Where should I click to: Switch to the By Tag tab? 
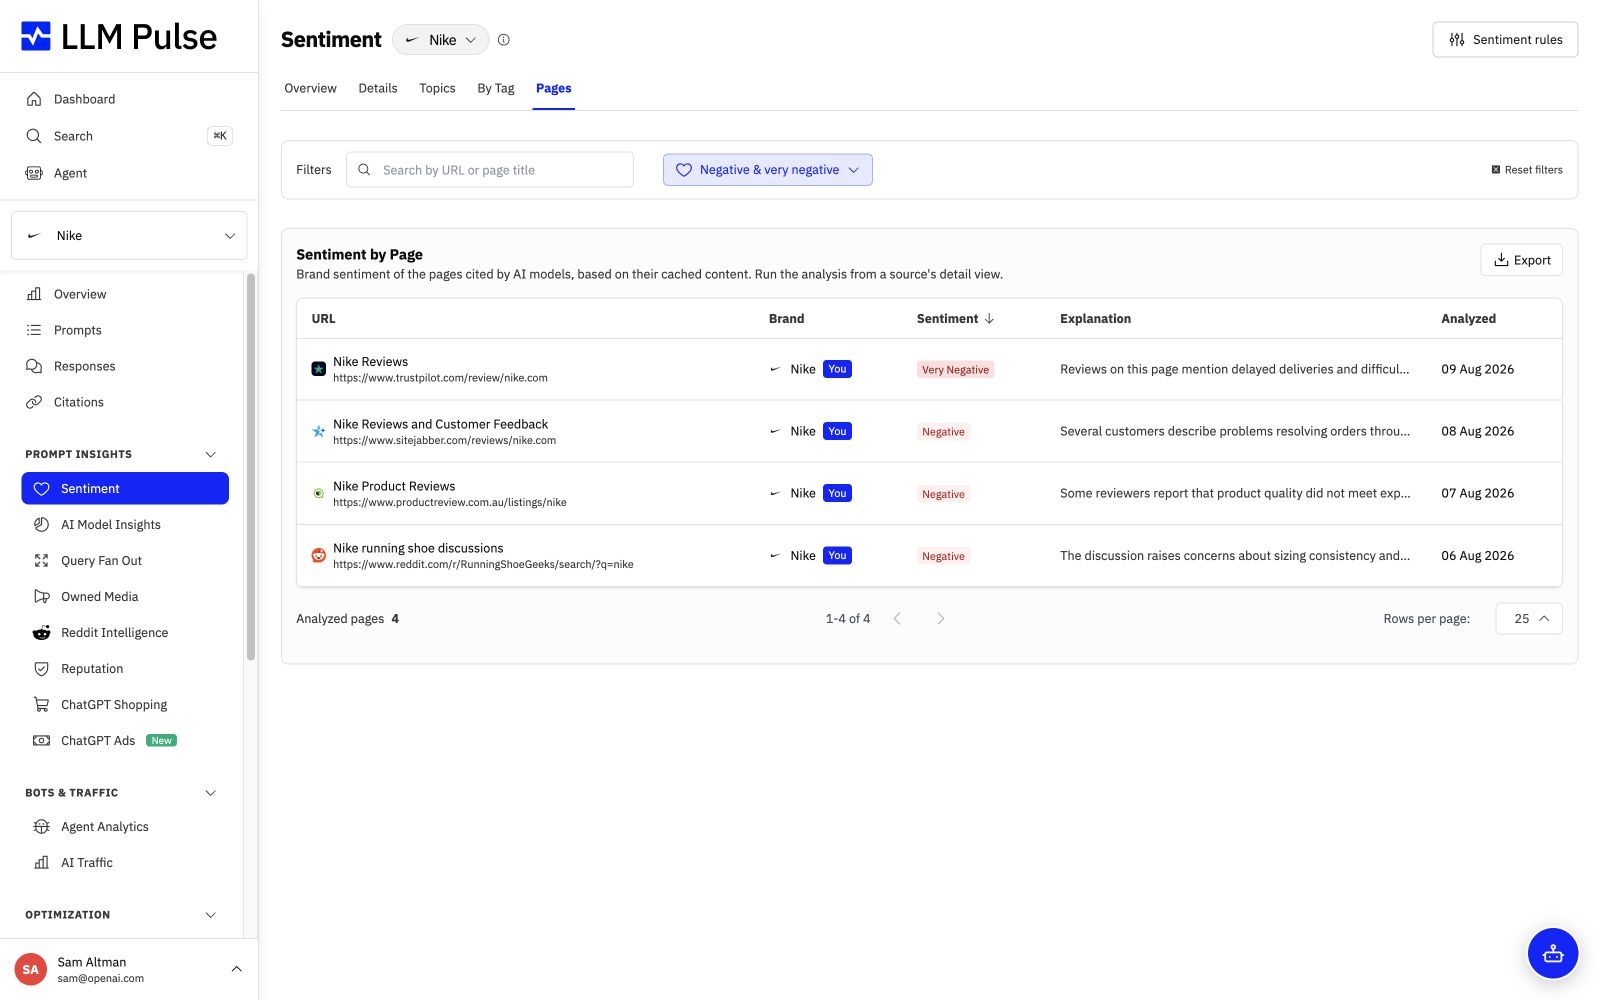tap(496, 88)
